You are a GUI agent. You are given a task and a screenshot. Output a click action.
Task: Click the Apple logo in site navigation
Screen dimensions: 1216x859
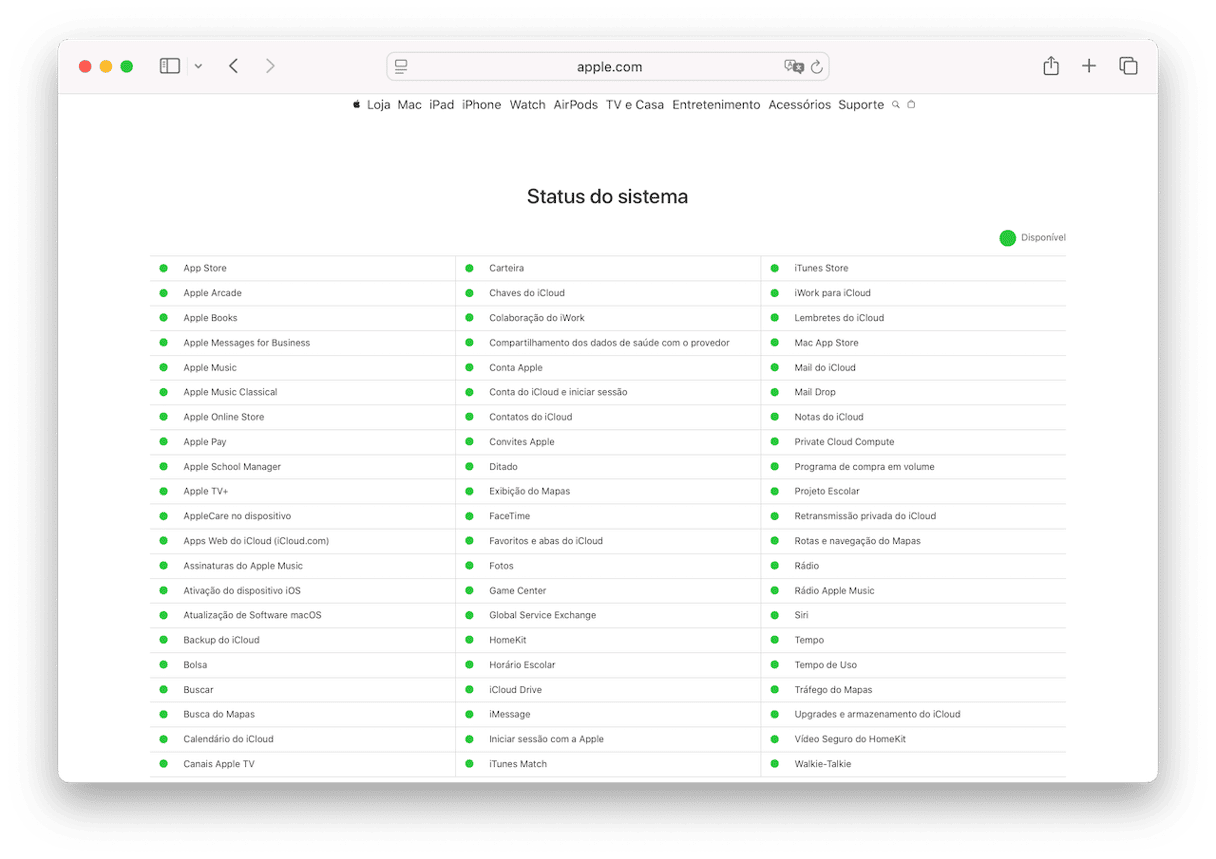click(356, 104)
